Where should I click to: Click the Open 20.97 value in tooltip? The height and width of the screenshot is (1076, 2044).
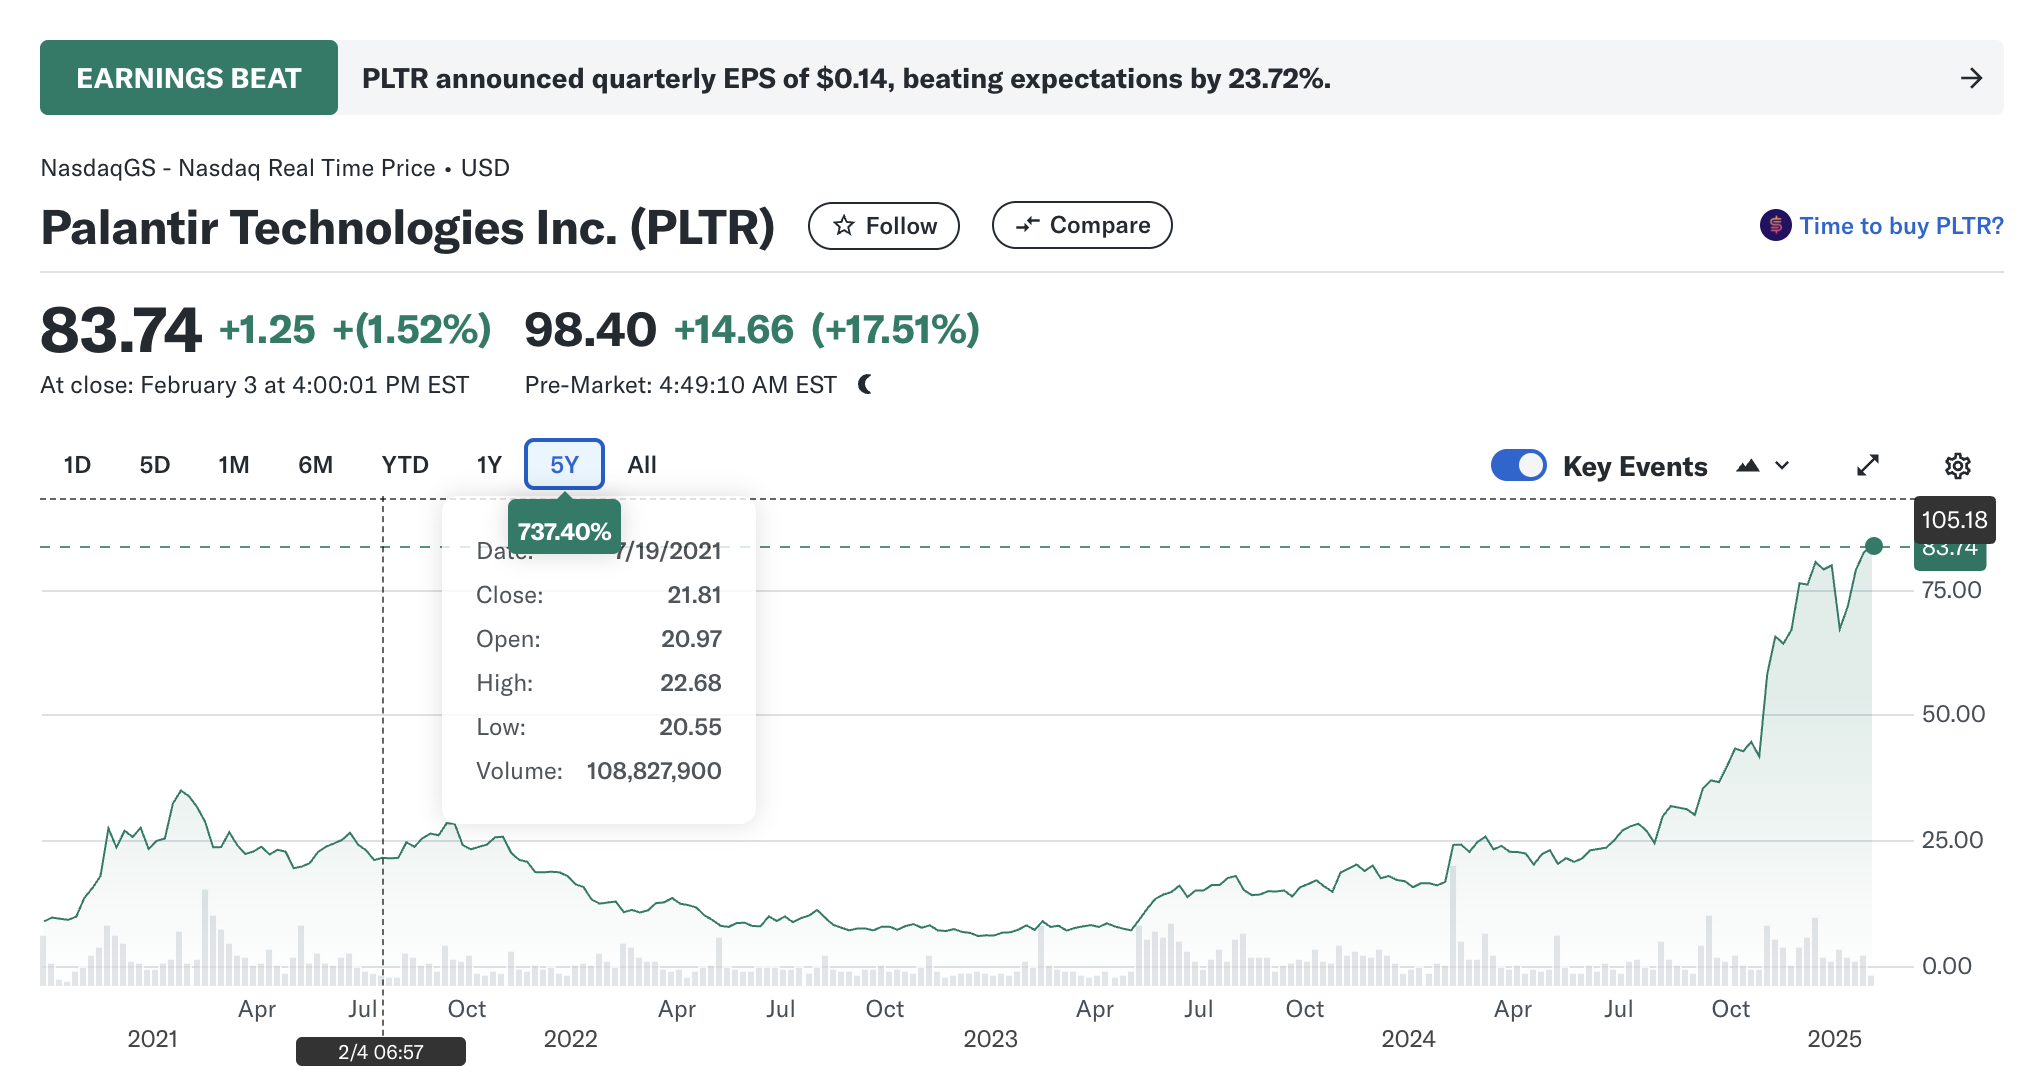click(691, 639)
